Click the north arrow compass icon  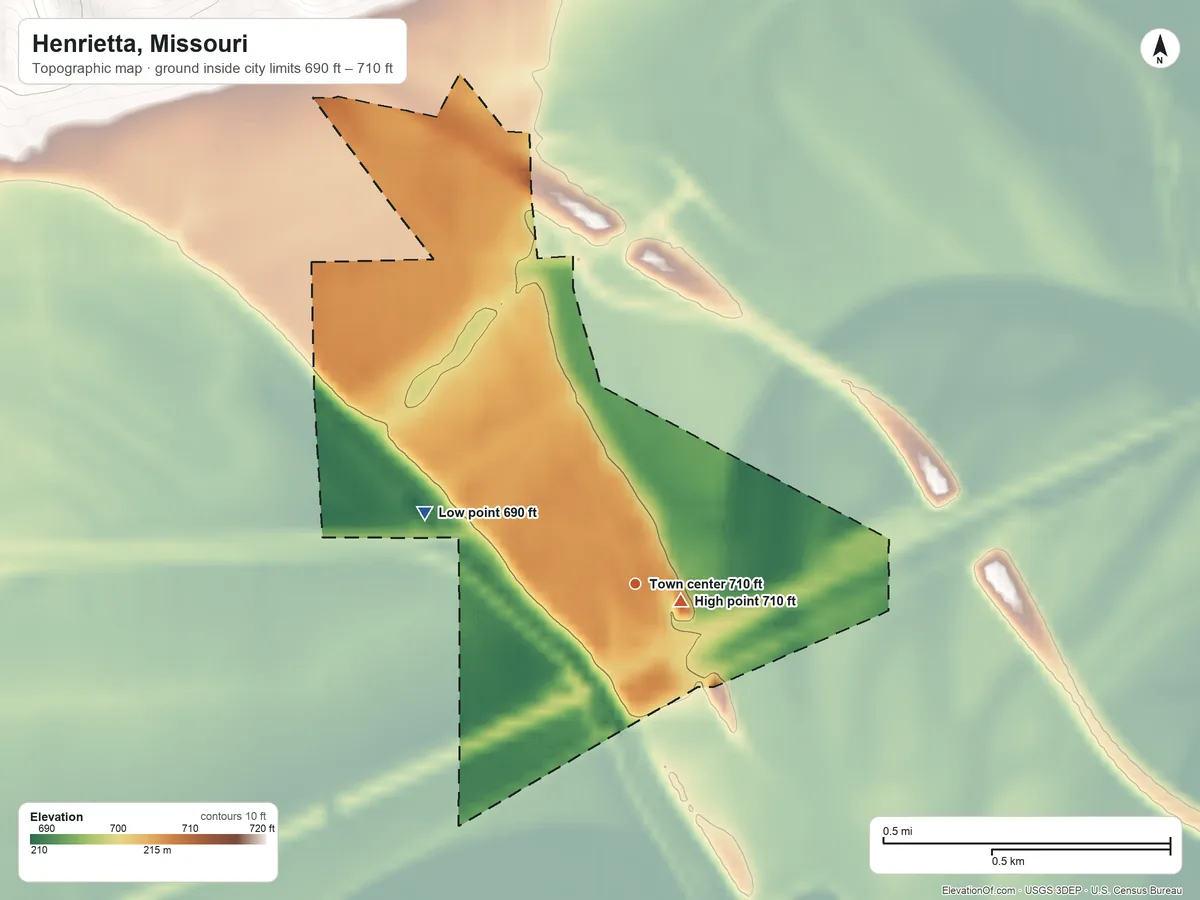[1160, 50]
